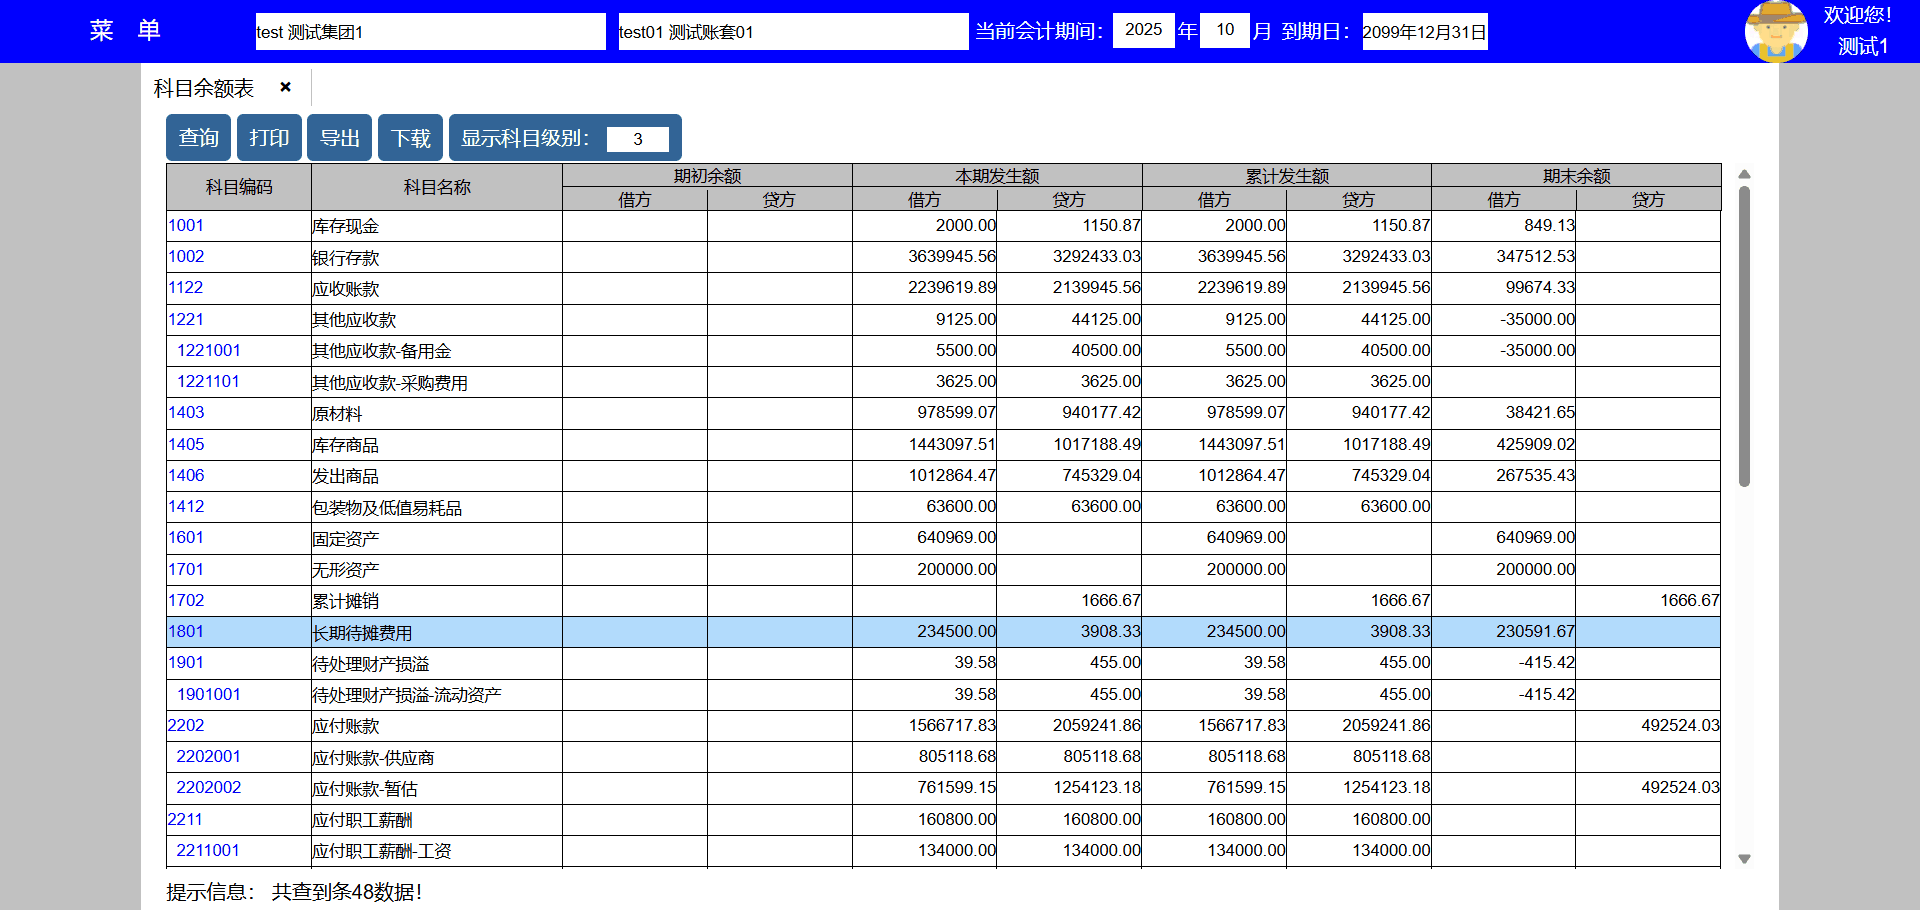
Task: Close the 科目余额表 tab
Action: pos(285,88)
